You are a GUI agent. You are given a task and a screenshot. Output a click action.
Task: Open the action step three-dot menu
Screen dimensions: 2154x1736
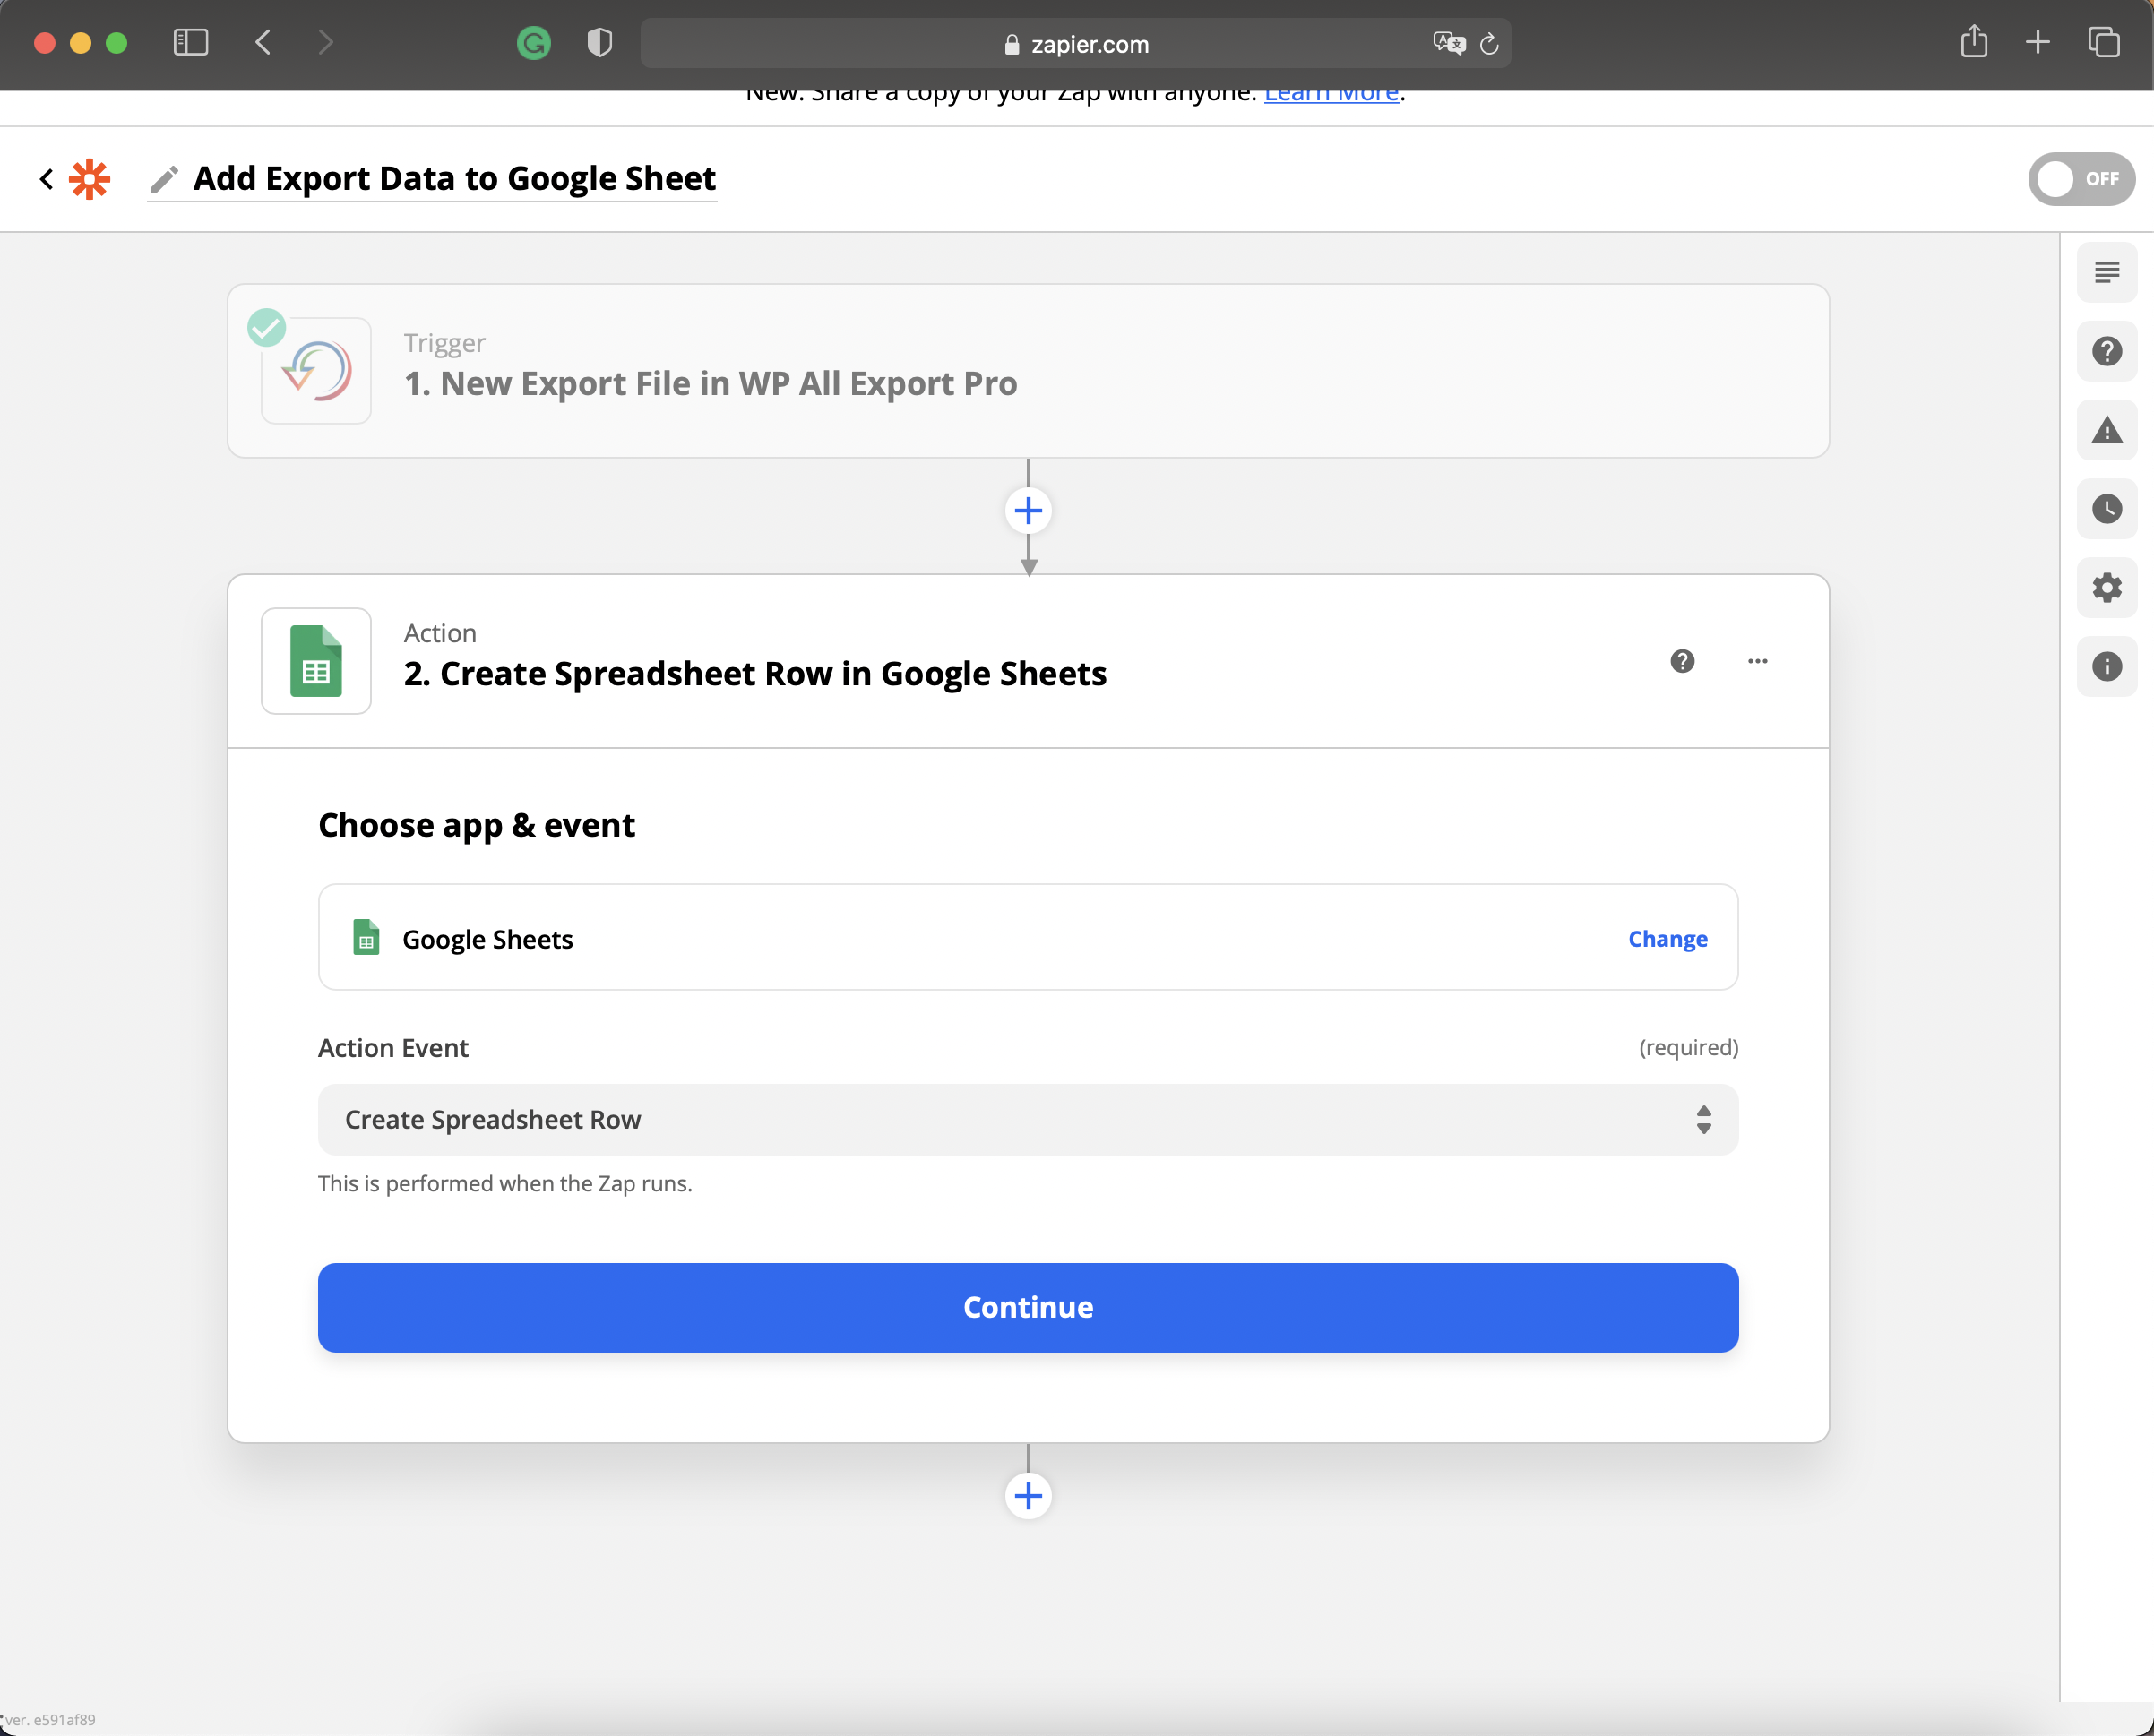(x=1757, y=661)
